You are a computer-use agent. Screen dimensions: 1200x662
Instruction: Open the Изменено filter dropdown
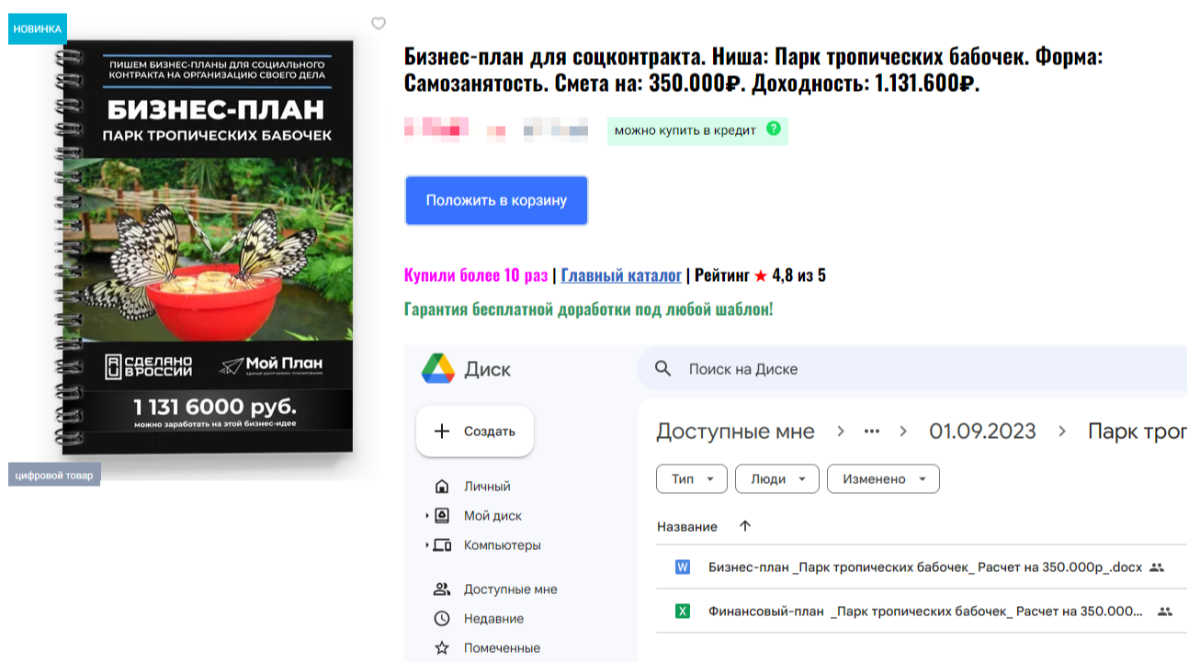pyautogui.click(x=883, y=479)
